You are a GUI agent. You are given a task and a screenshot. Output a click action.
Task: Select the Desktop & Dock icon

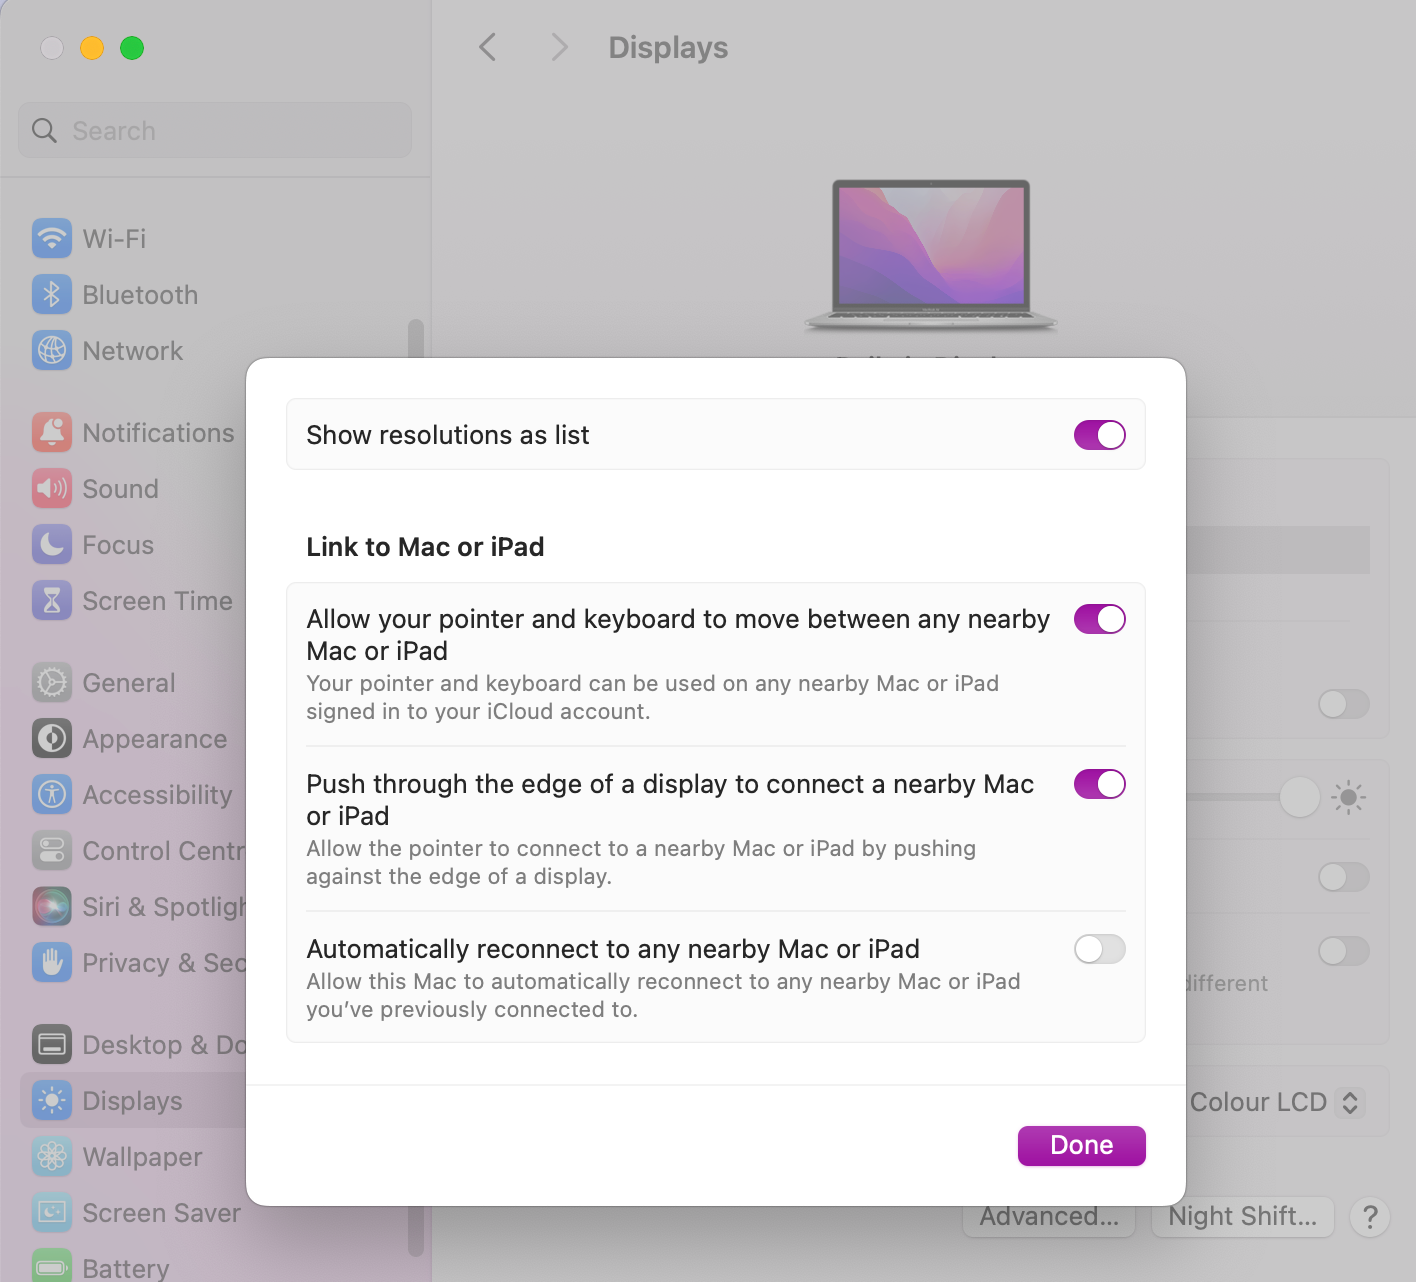click(x=52, y=1044)
